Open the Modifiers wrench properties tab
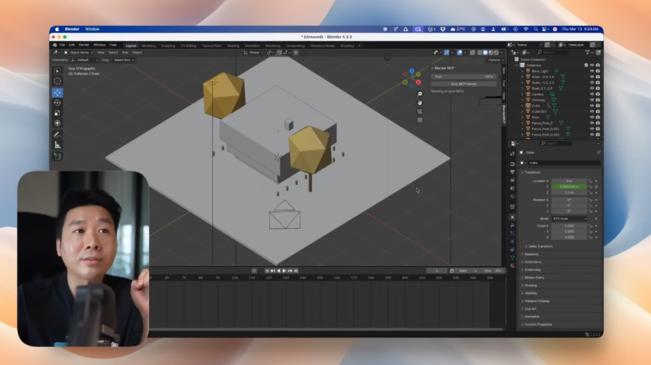The height and width of the screenshot is (365, 651). 512,225
